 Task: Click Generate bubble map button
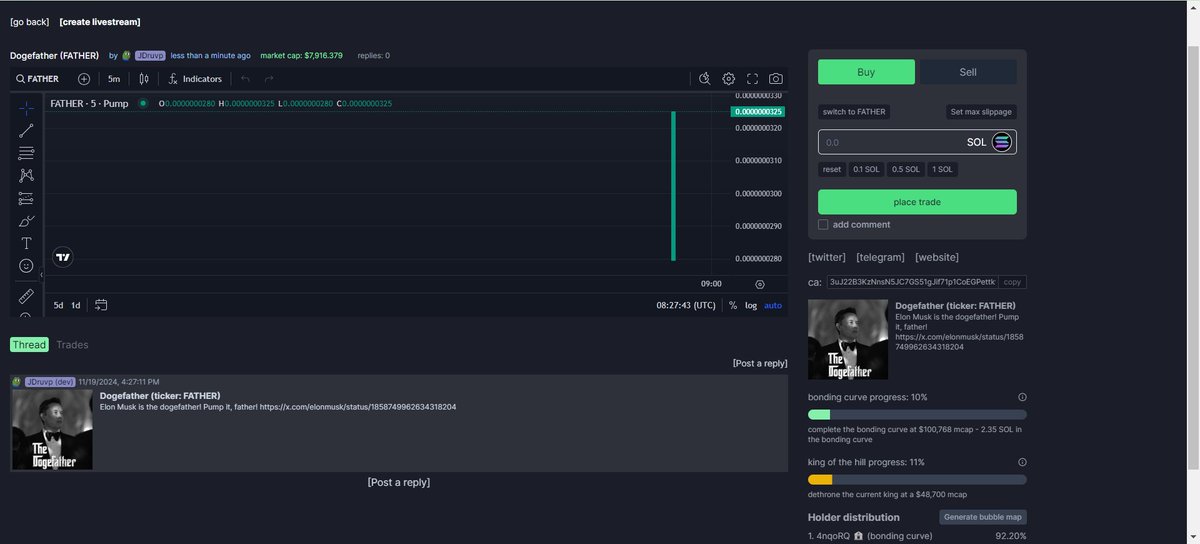tap(983, 517)
